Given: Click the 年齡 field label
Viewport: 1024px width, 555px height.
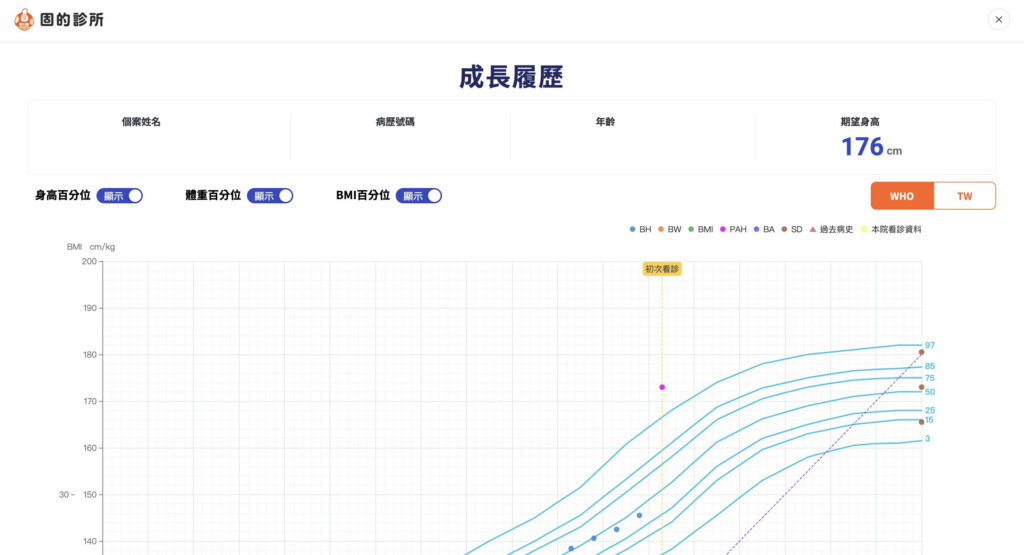Looking at the screenshot, I should coord(605,122).
